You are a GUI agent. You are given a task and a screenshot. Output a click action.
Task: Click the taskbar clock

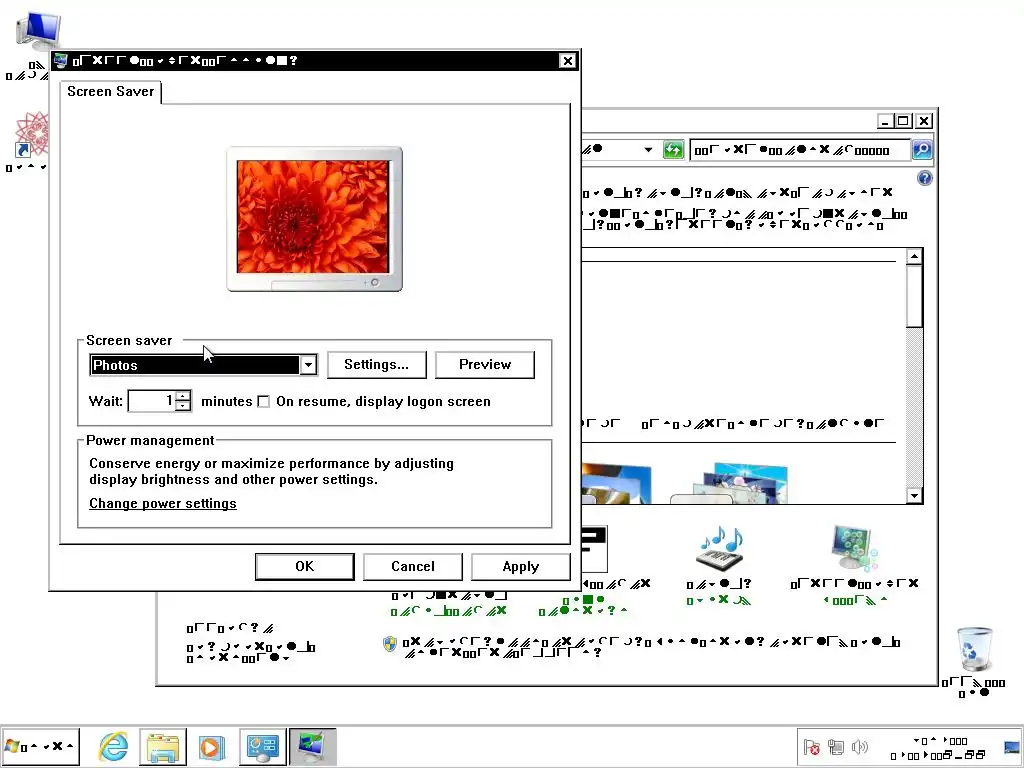tap(938, 748)
